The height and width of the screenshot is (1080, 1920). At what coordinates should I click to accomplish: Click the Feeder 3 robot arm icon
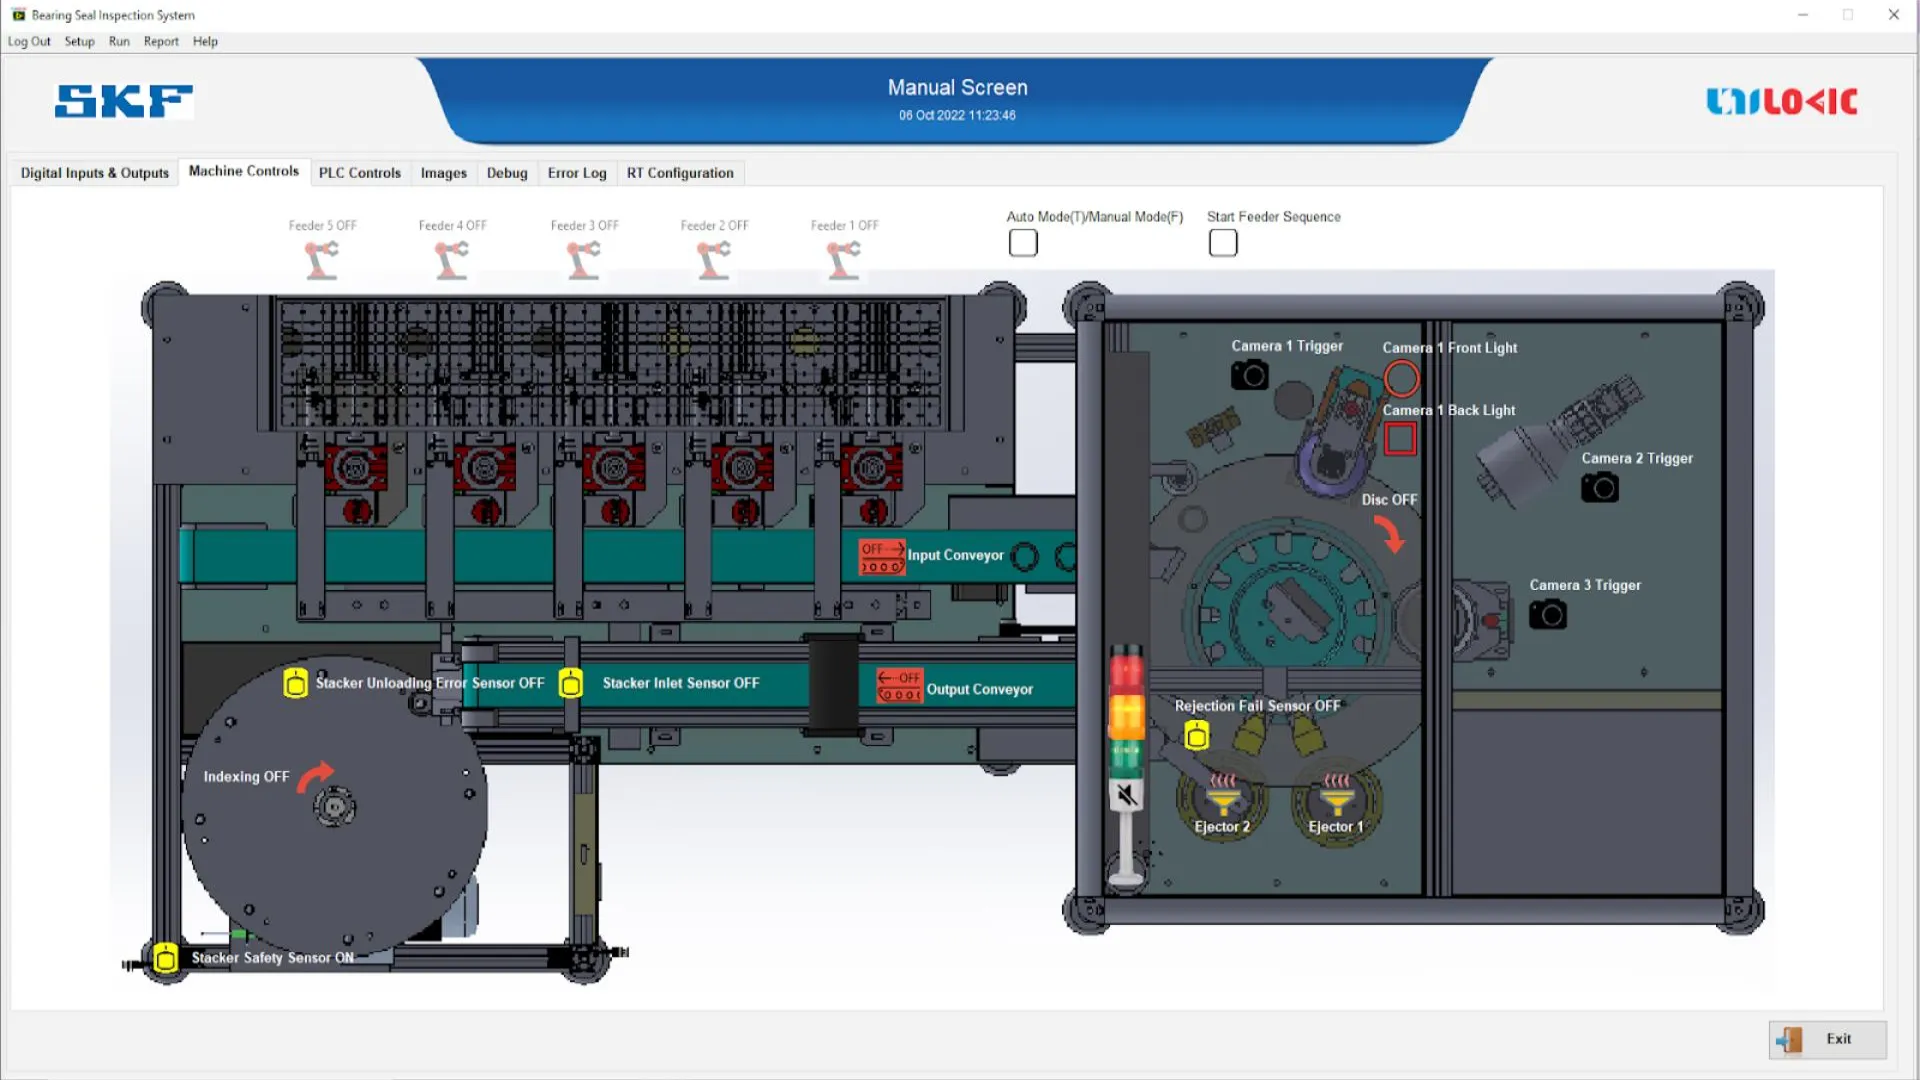pyautogui.click(x=584, y=261)
